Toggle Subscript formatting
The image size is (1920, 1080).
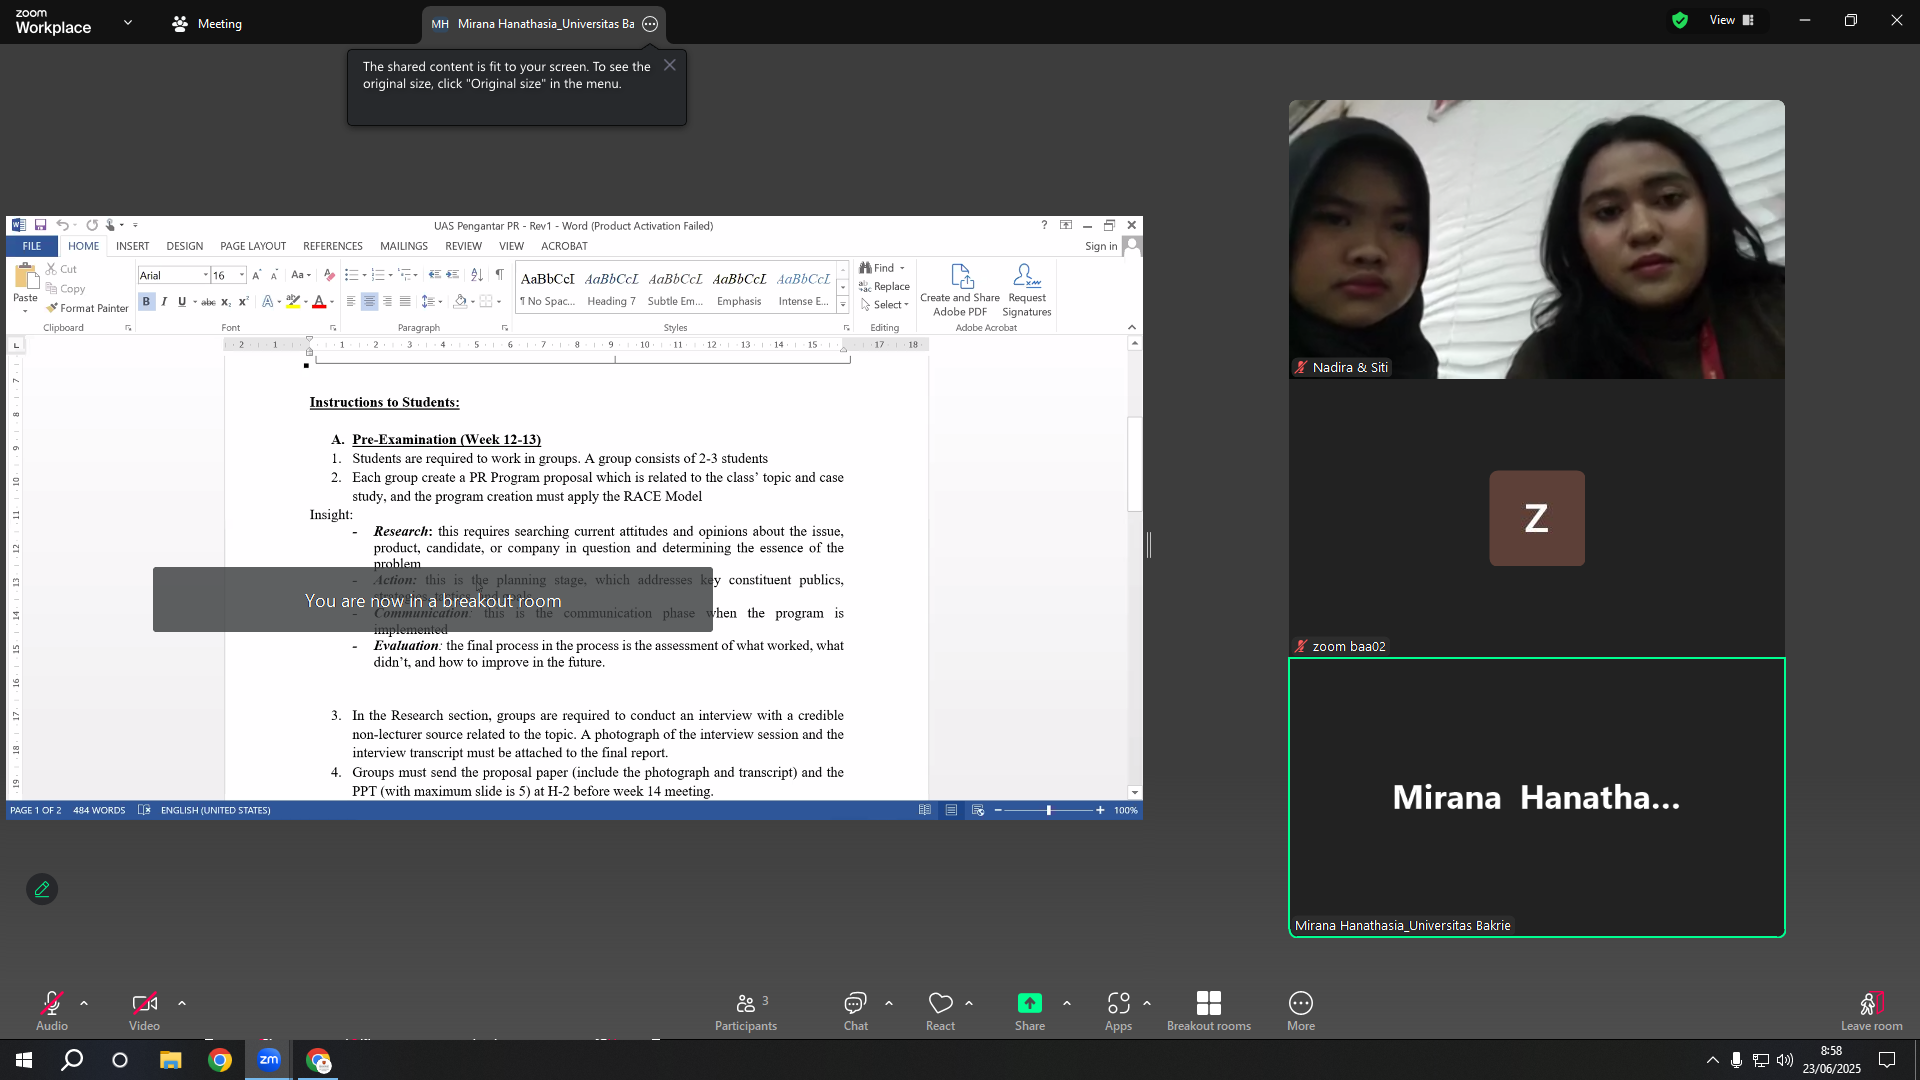(x=226, y=302)
